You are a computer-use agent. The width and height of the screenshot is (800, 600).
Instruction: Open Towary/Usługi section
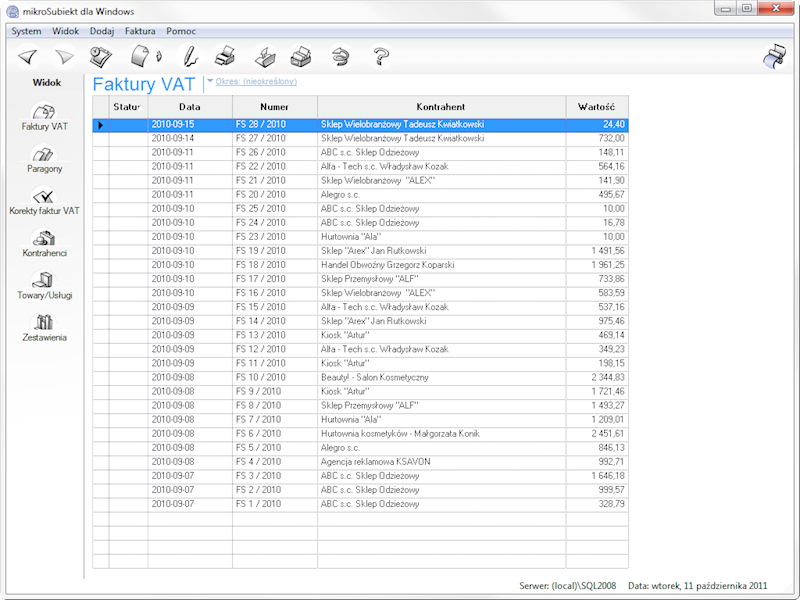(44, 286)
